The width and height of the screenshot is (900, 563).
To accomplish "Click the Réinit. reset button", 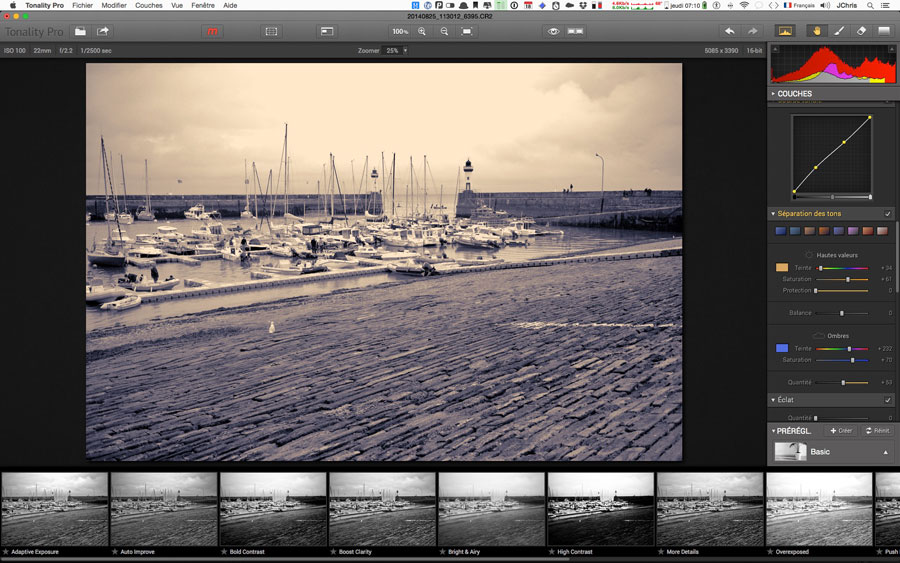I will tap(878, 430).
